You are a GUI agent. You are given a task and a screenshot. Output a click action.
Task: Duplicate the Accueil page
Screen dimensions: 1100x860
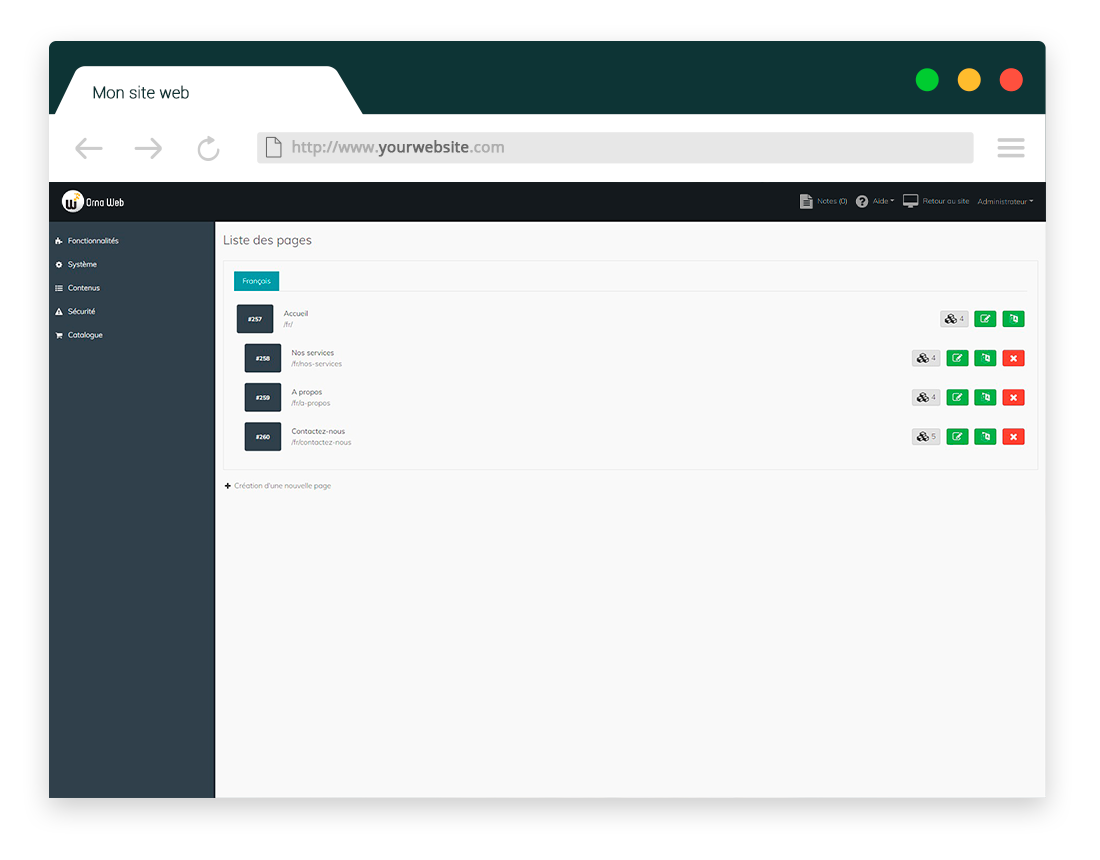(1013, 318)
